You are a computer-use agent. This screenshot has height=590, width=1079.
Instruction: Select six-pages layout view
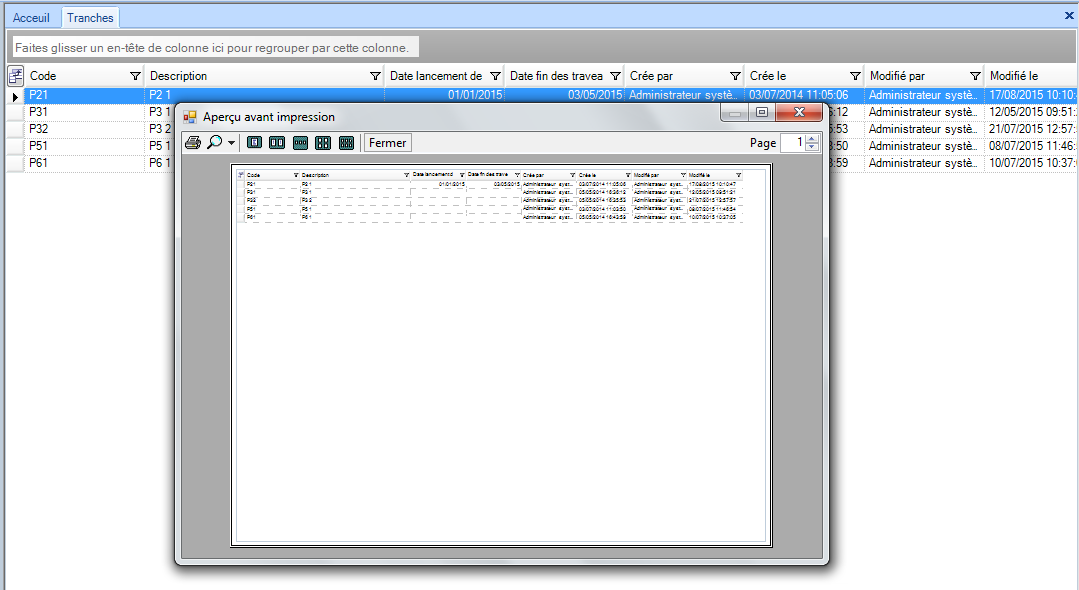click(x=346, y=143)
